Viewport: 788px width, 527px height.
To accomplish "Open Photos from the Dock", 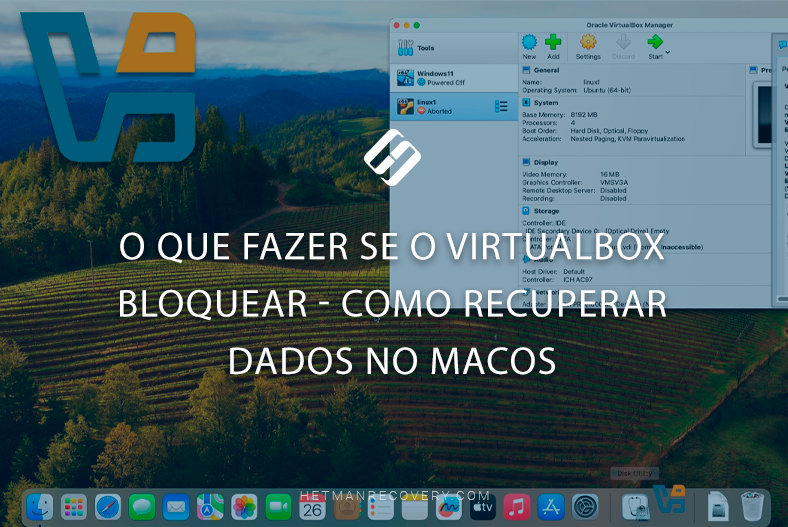I will point(244,506).
